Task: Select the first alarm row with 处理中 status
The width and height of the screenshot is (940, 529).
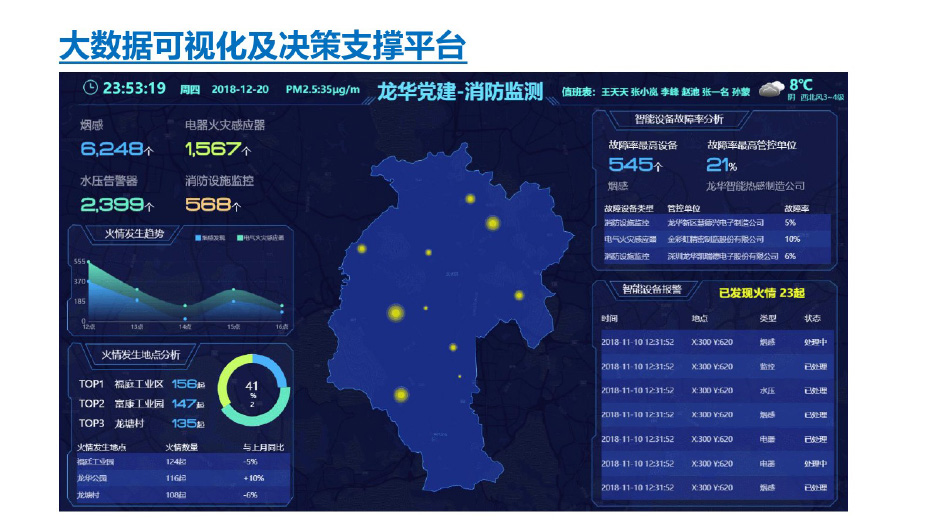Action: click(x=716, y=342)
